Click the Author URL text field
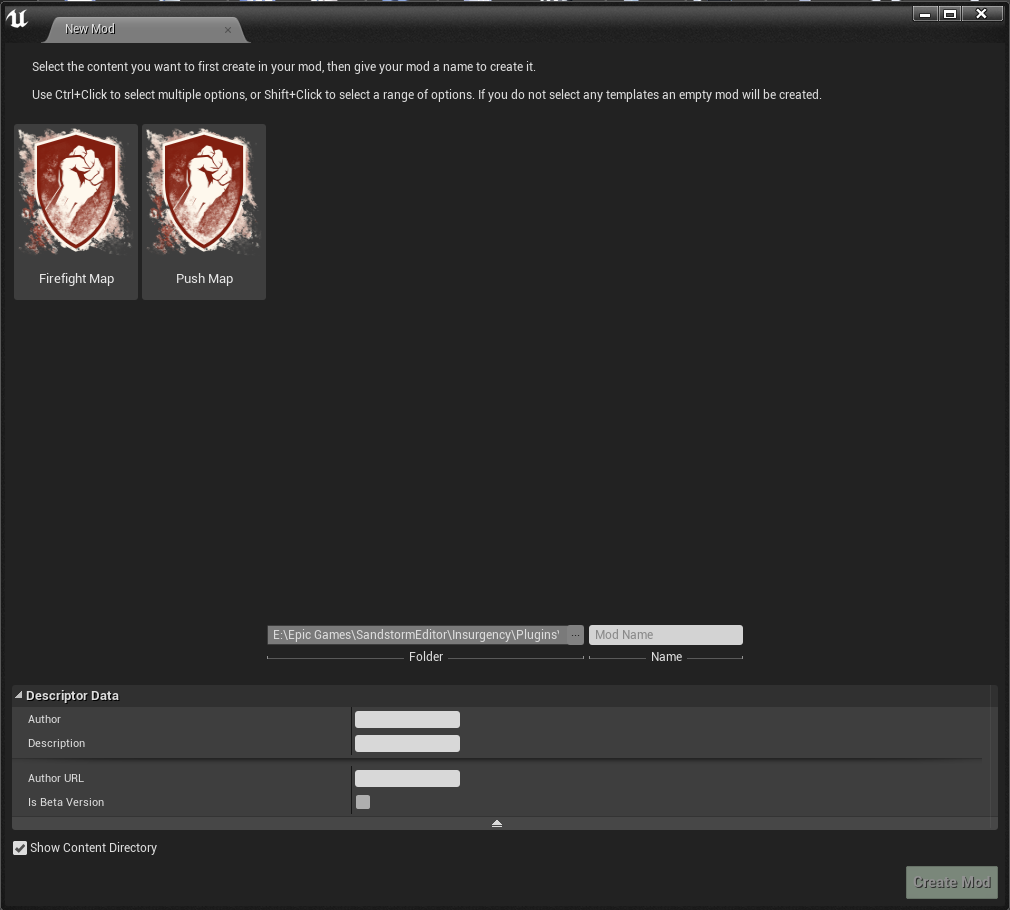1010x910 pixels. coord(407,778)
